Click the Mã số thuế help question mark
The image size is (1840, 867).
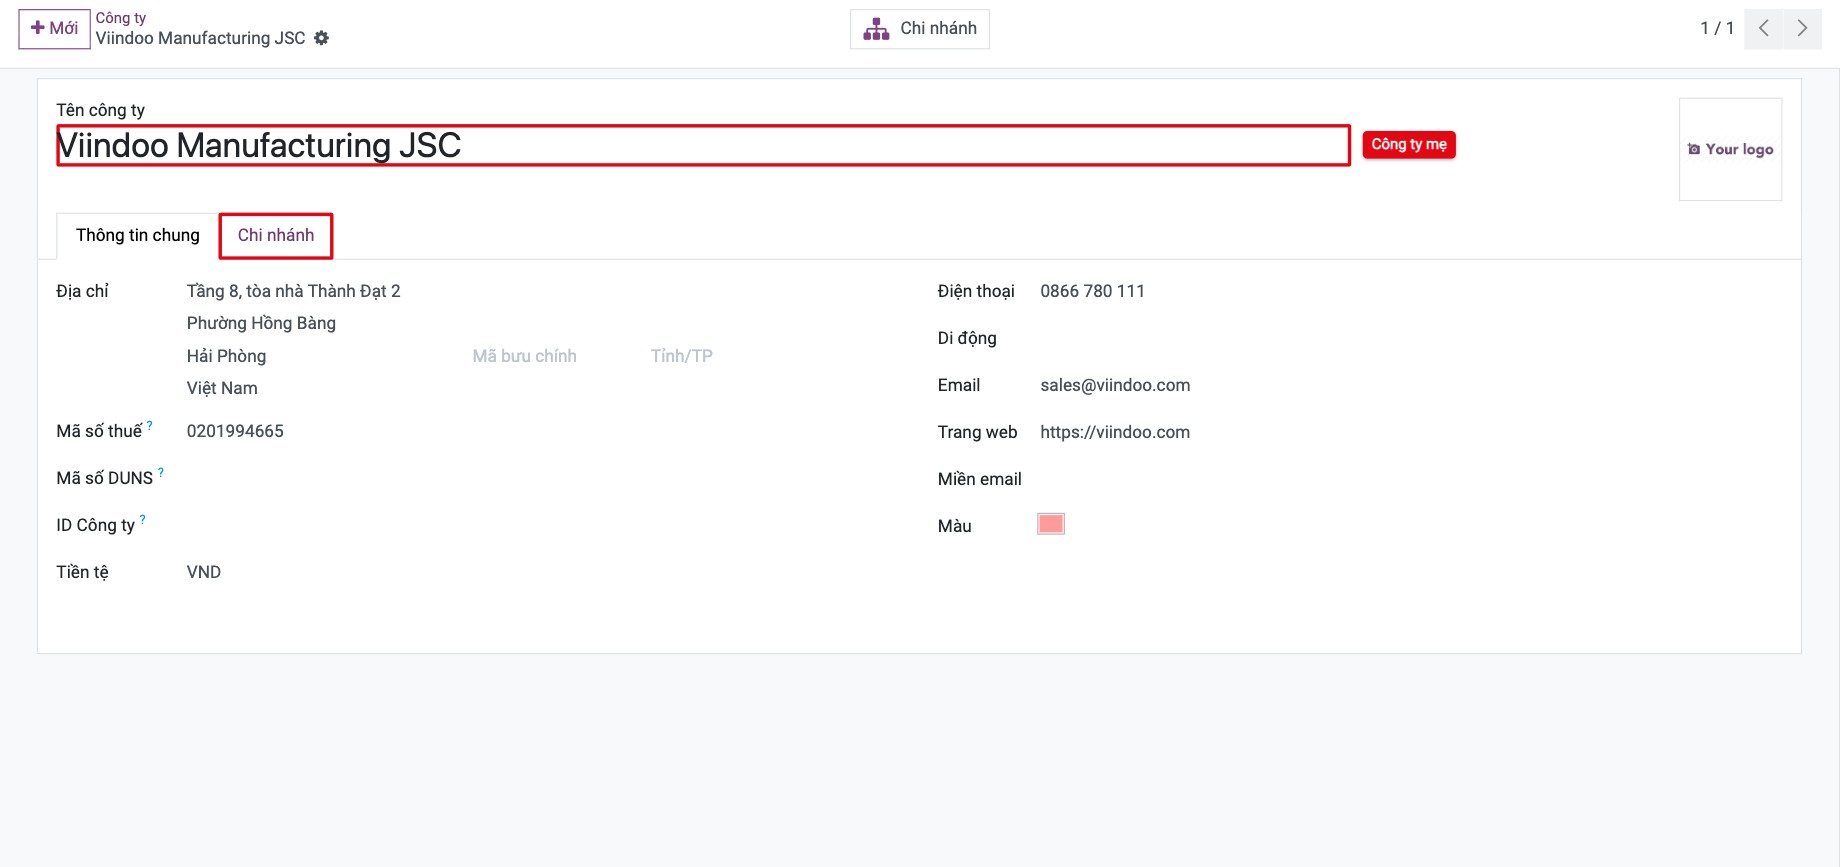150,425
